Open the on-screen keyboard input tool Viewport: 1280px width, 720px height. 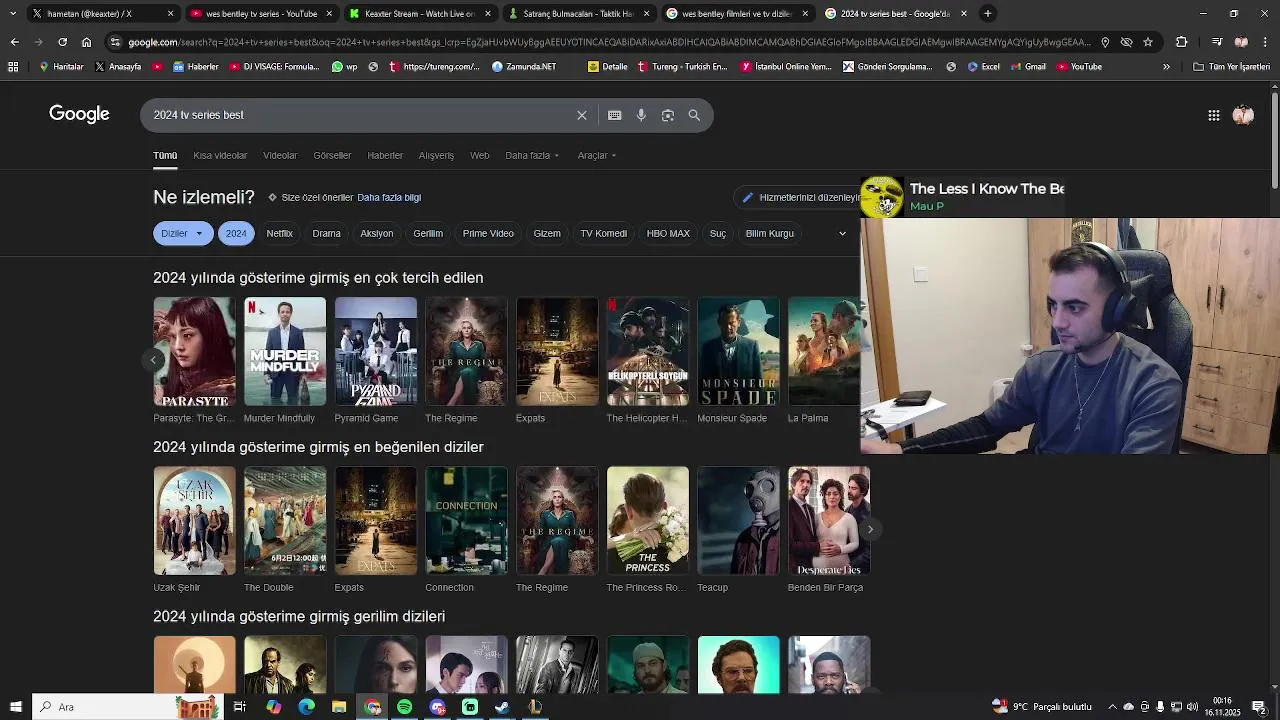[615, 115]
